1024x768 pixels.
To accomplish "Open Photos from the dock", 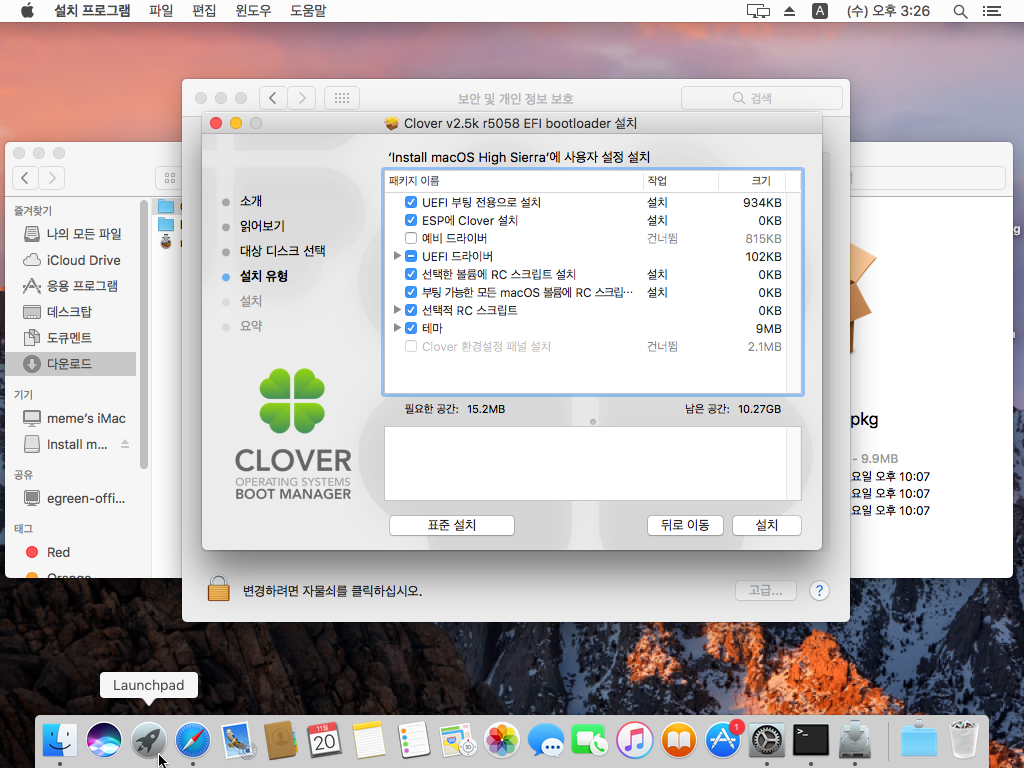I will point(502,740).
